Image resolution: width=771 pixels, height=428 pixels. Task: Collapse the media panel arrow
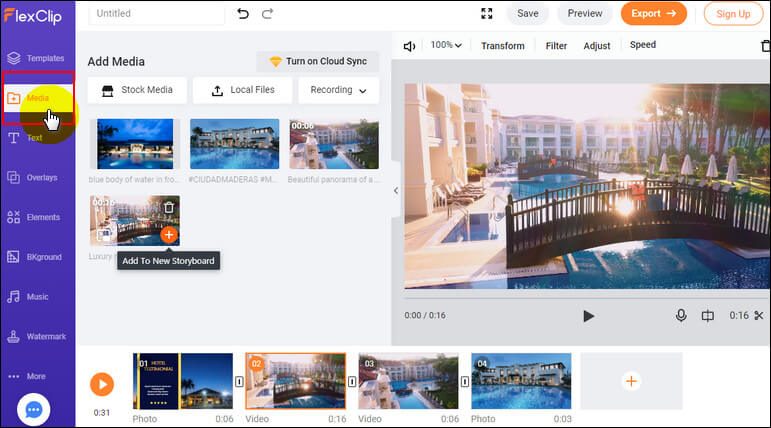tap(396, 190)
